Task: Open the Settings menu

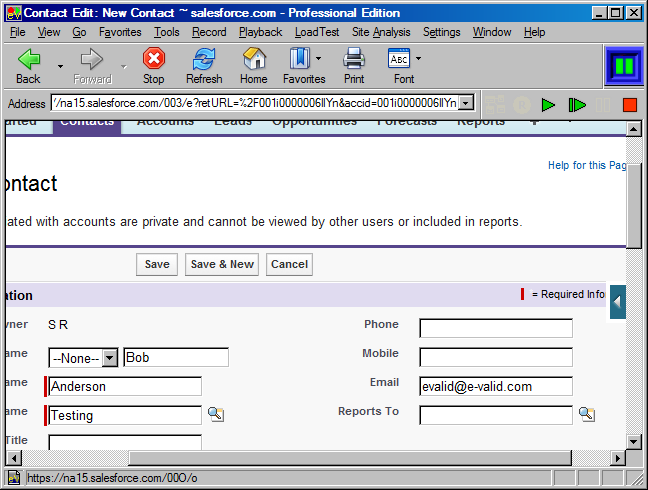Action: pos(441,32)
